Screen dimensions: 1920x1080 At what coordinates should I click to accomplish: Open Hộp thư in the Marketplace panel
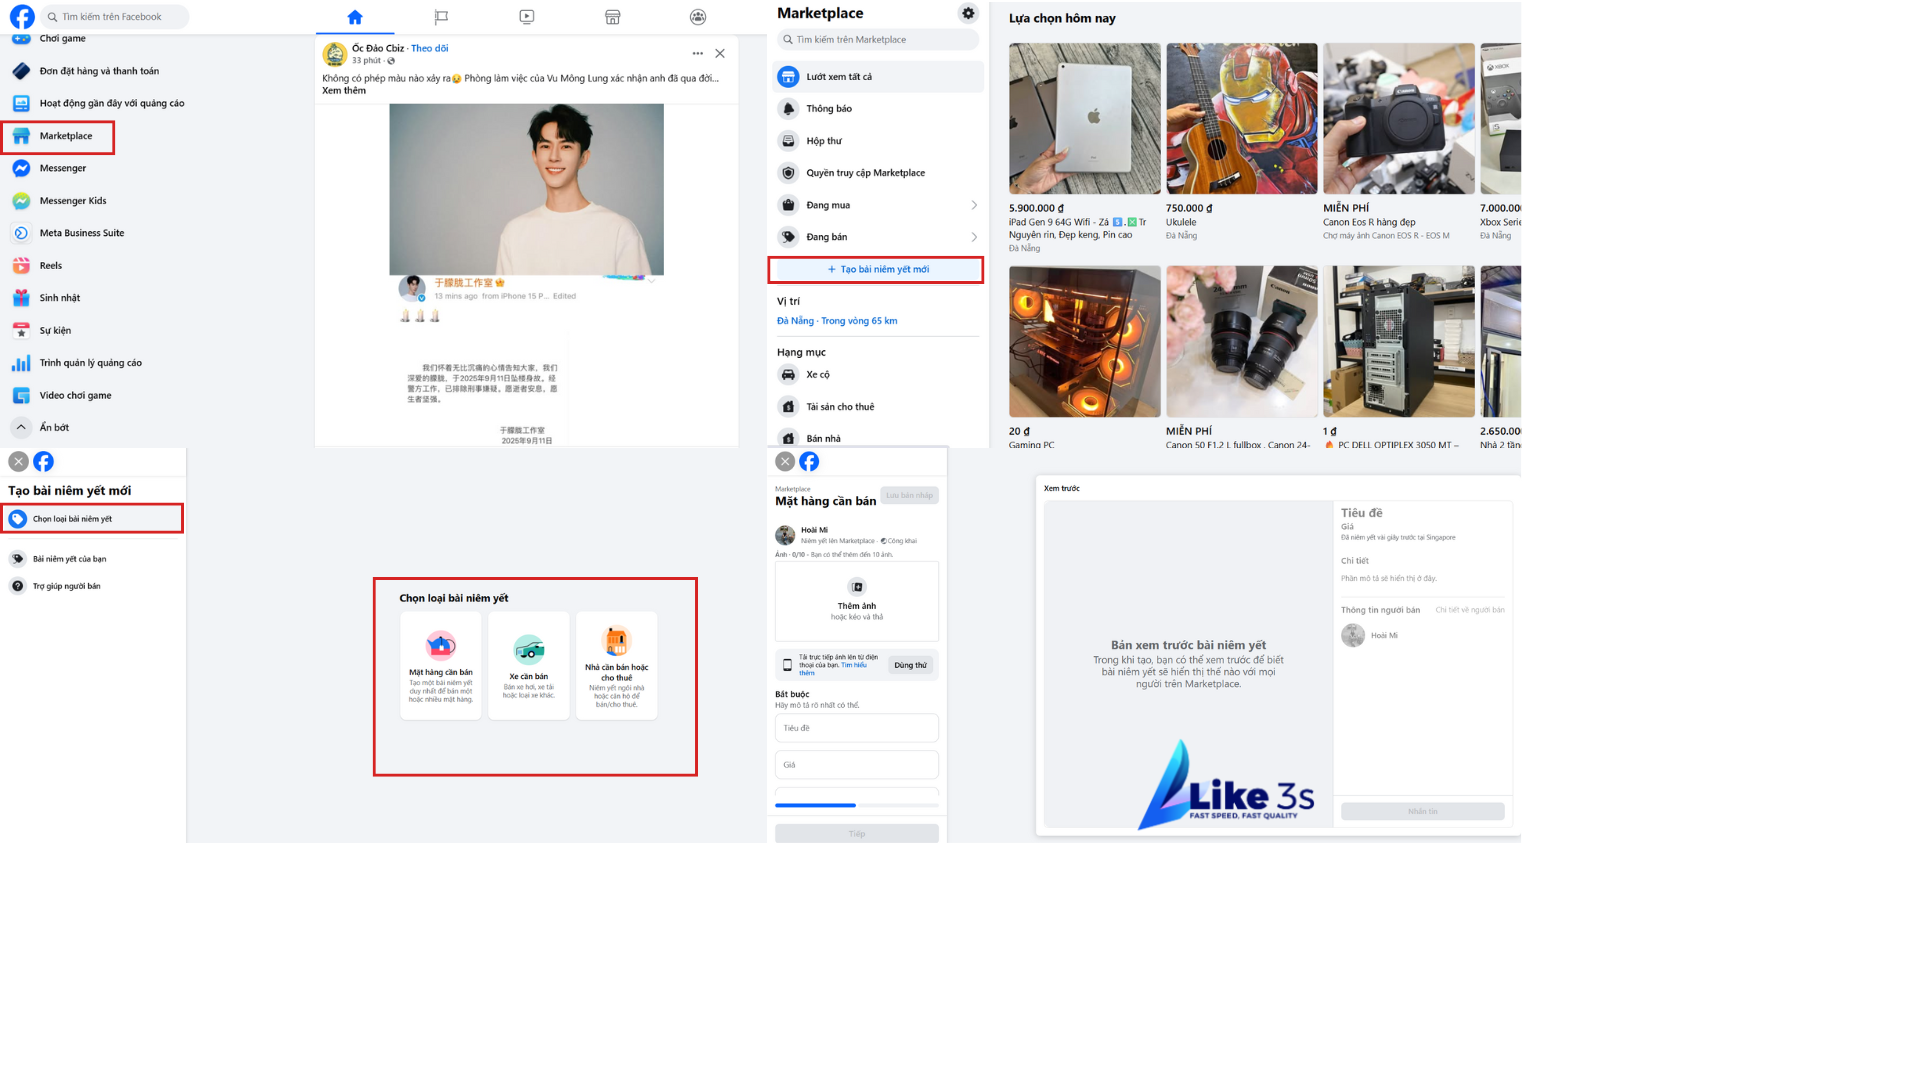point(822,140)
